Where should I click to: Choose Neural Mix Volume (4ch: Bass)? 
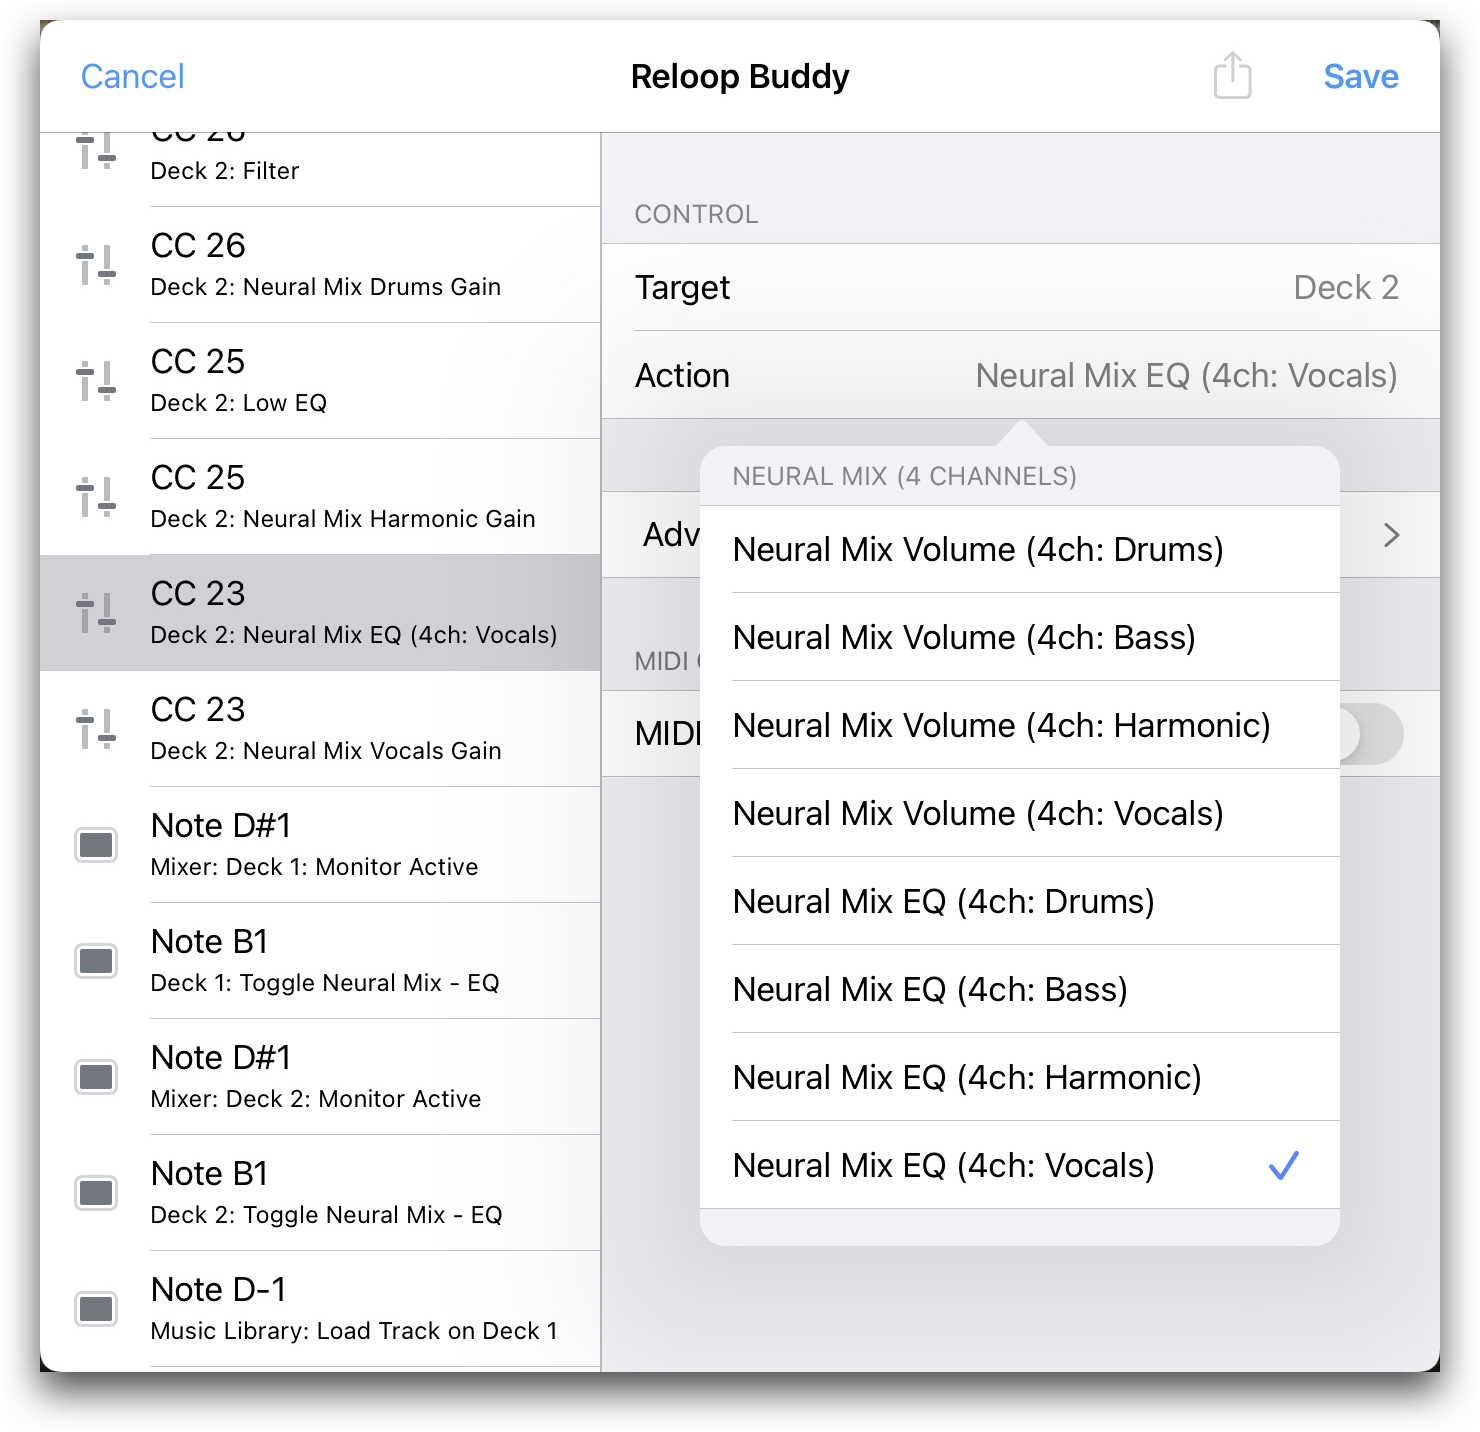tap(1020, 638)
